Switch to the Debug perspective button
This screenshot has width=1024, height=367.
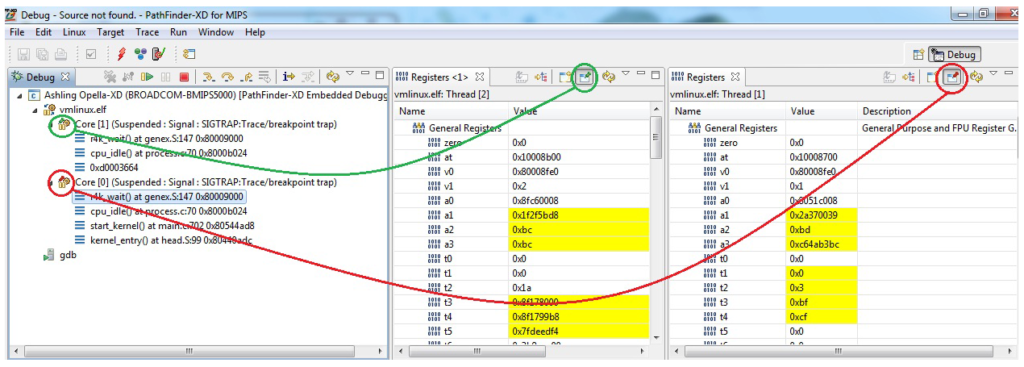tap(955, 55)
